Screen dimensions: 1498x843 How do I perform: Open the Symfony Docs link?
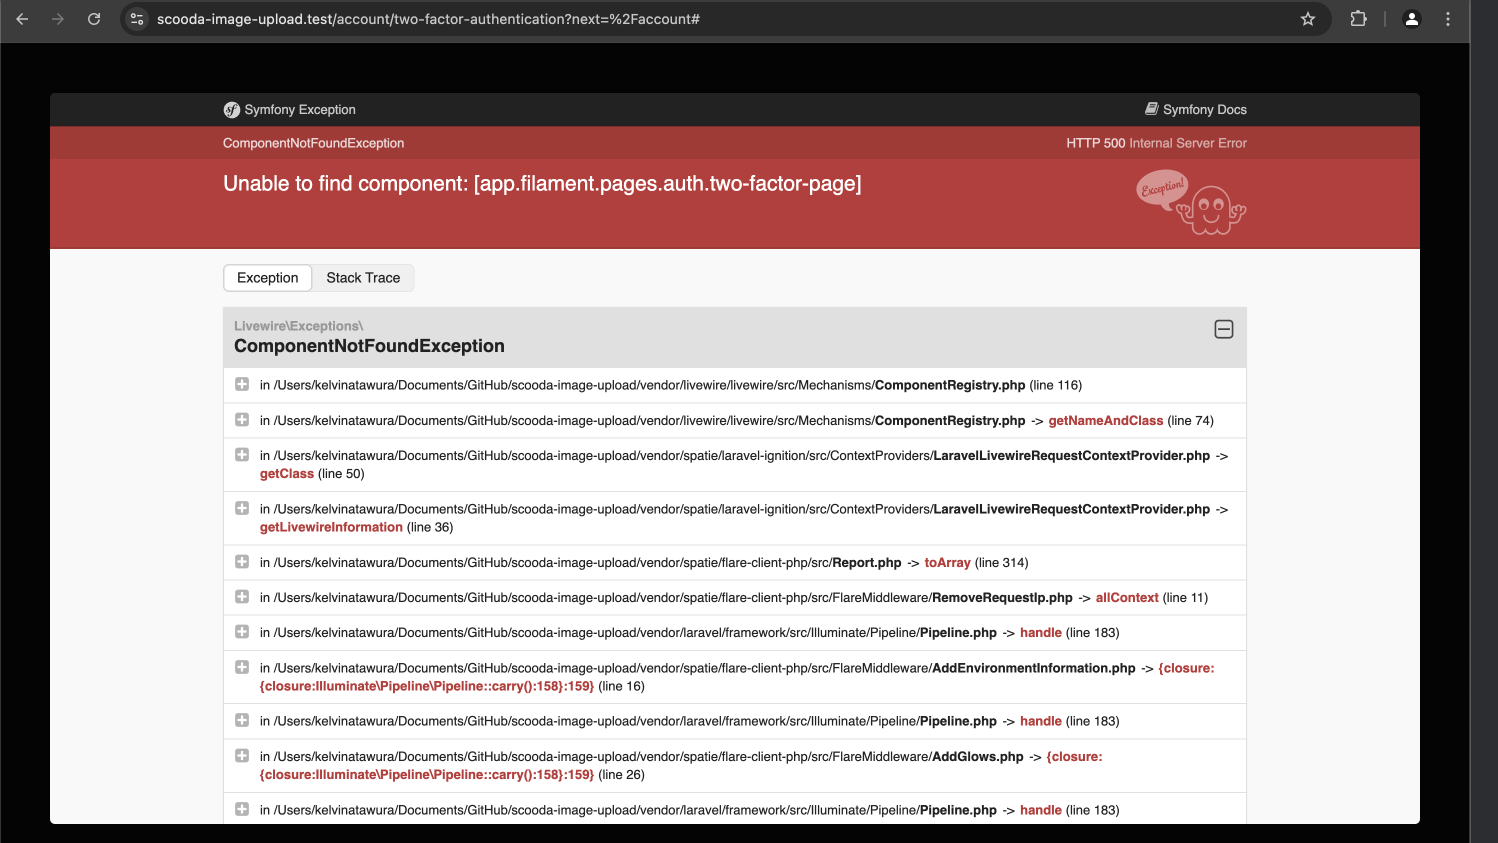click(x=1196, y=110)
